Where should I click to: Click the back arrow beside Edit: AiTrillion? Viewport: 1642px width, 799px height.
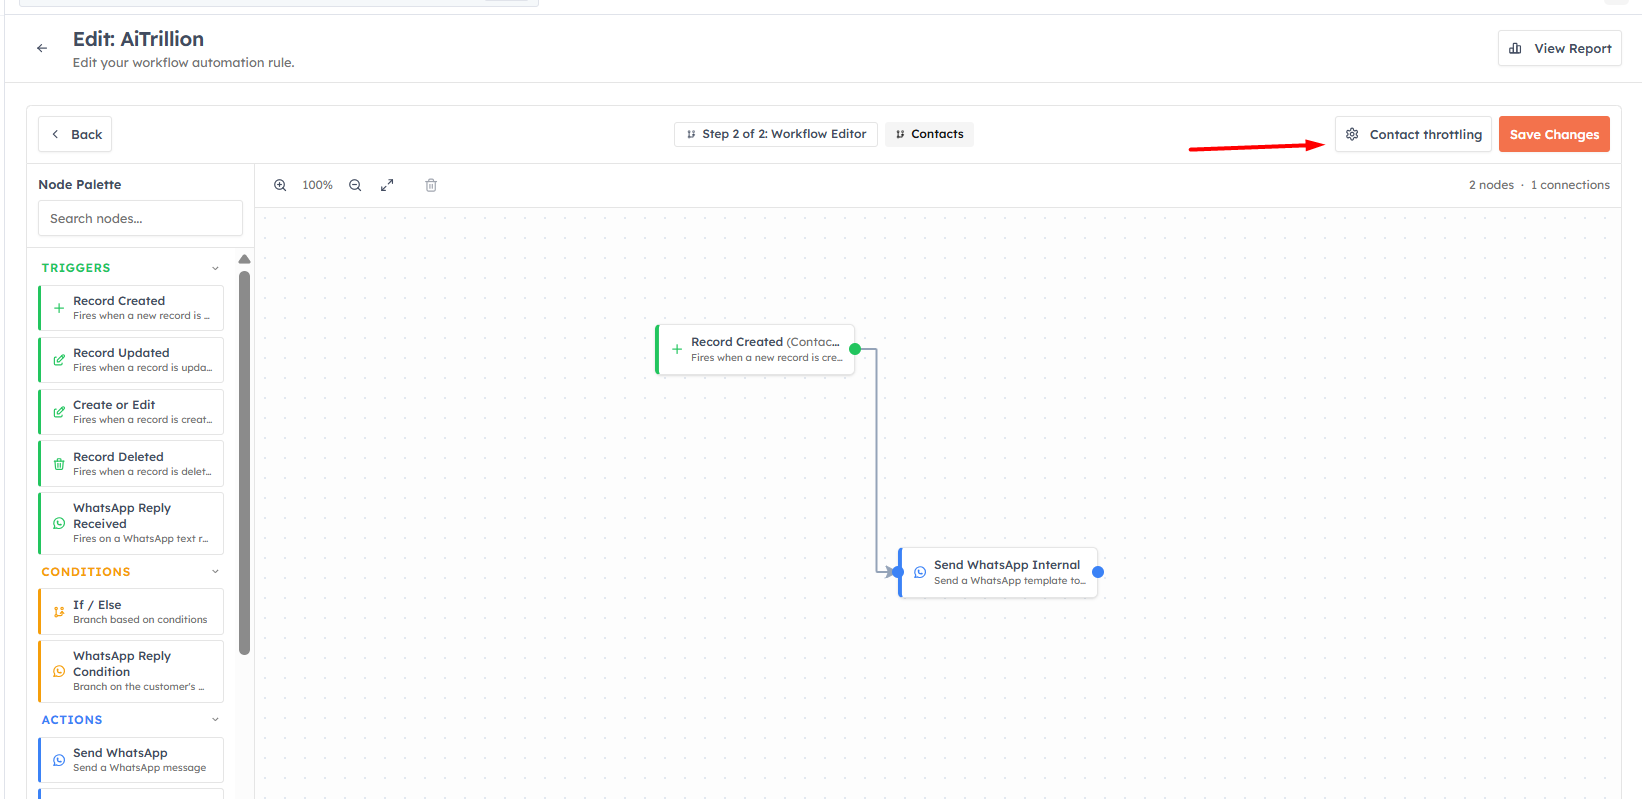(42, 48)
